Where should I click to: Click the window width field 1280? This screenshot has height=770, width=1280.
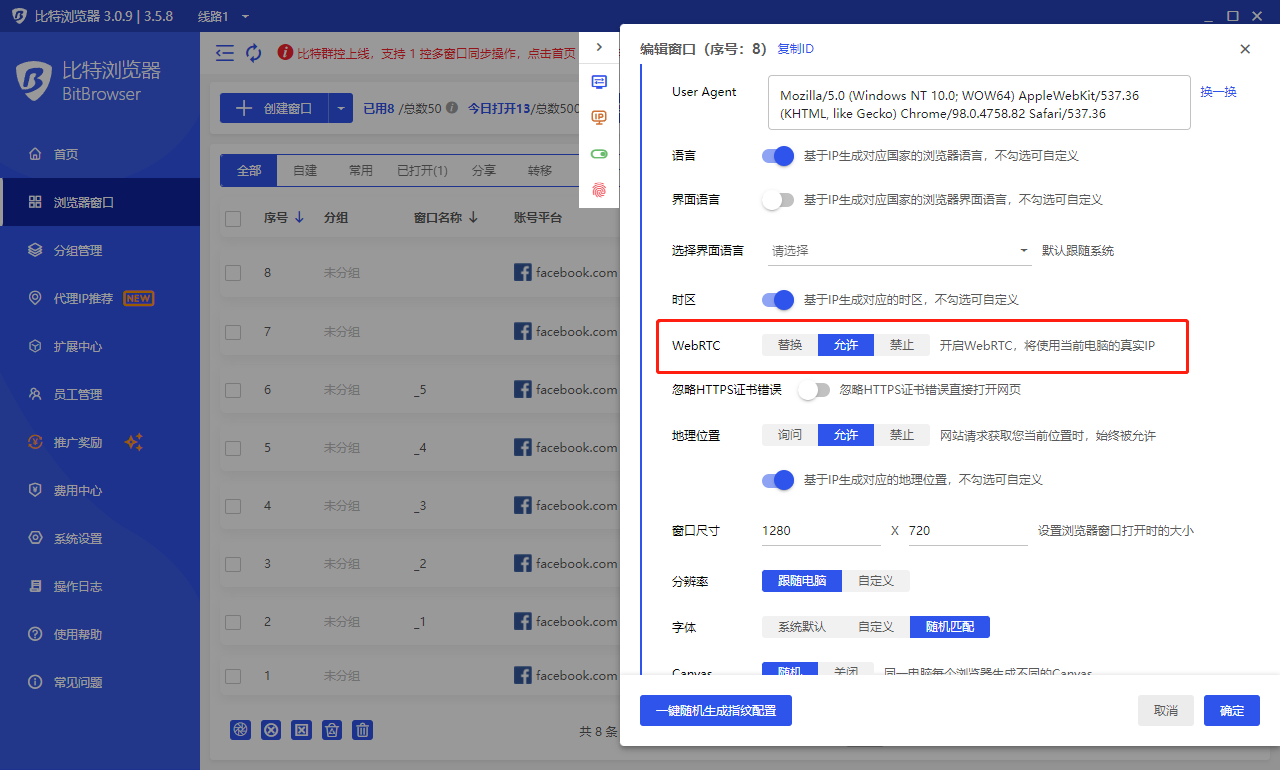tap(821, 531)
